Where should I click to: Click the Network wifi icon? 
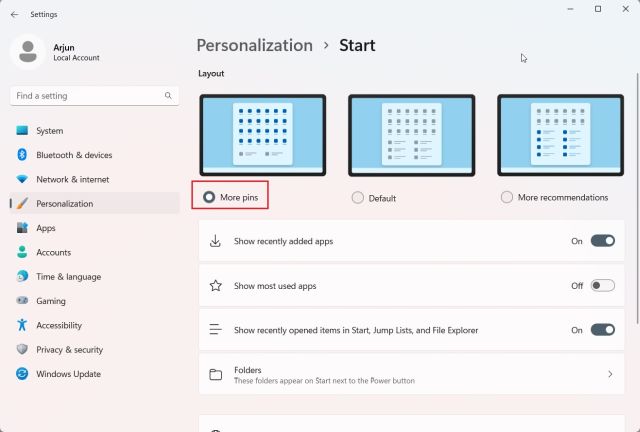point(22,179)
